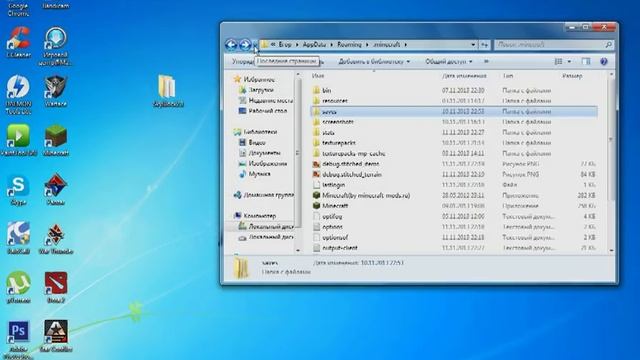640x360 pixels.
Task: Expand the arrow after the AppData breadcrumb
Action: [331, 44]
